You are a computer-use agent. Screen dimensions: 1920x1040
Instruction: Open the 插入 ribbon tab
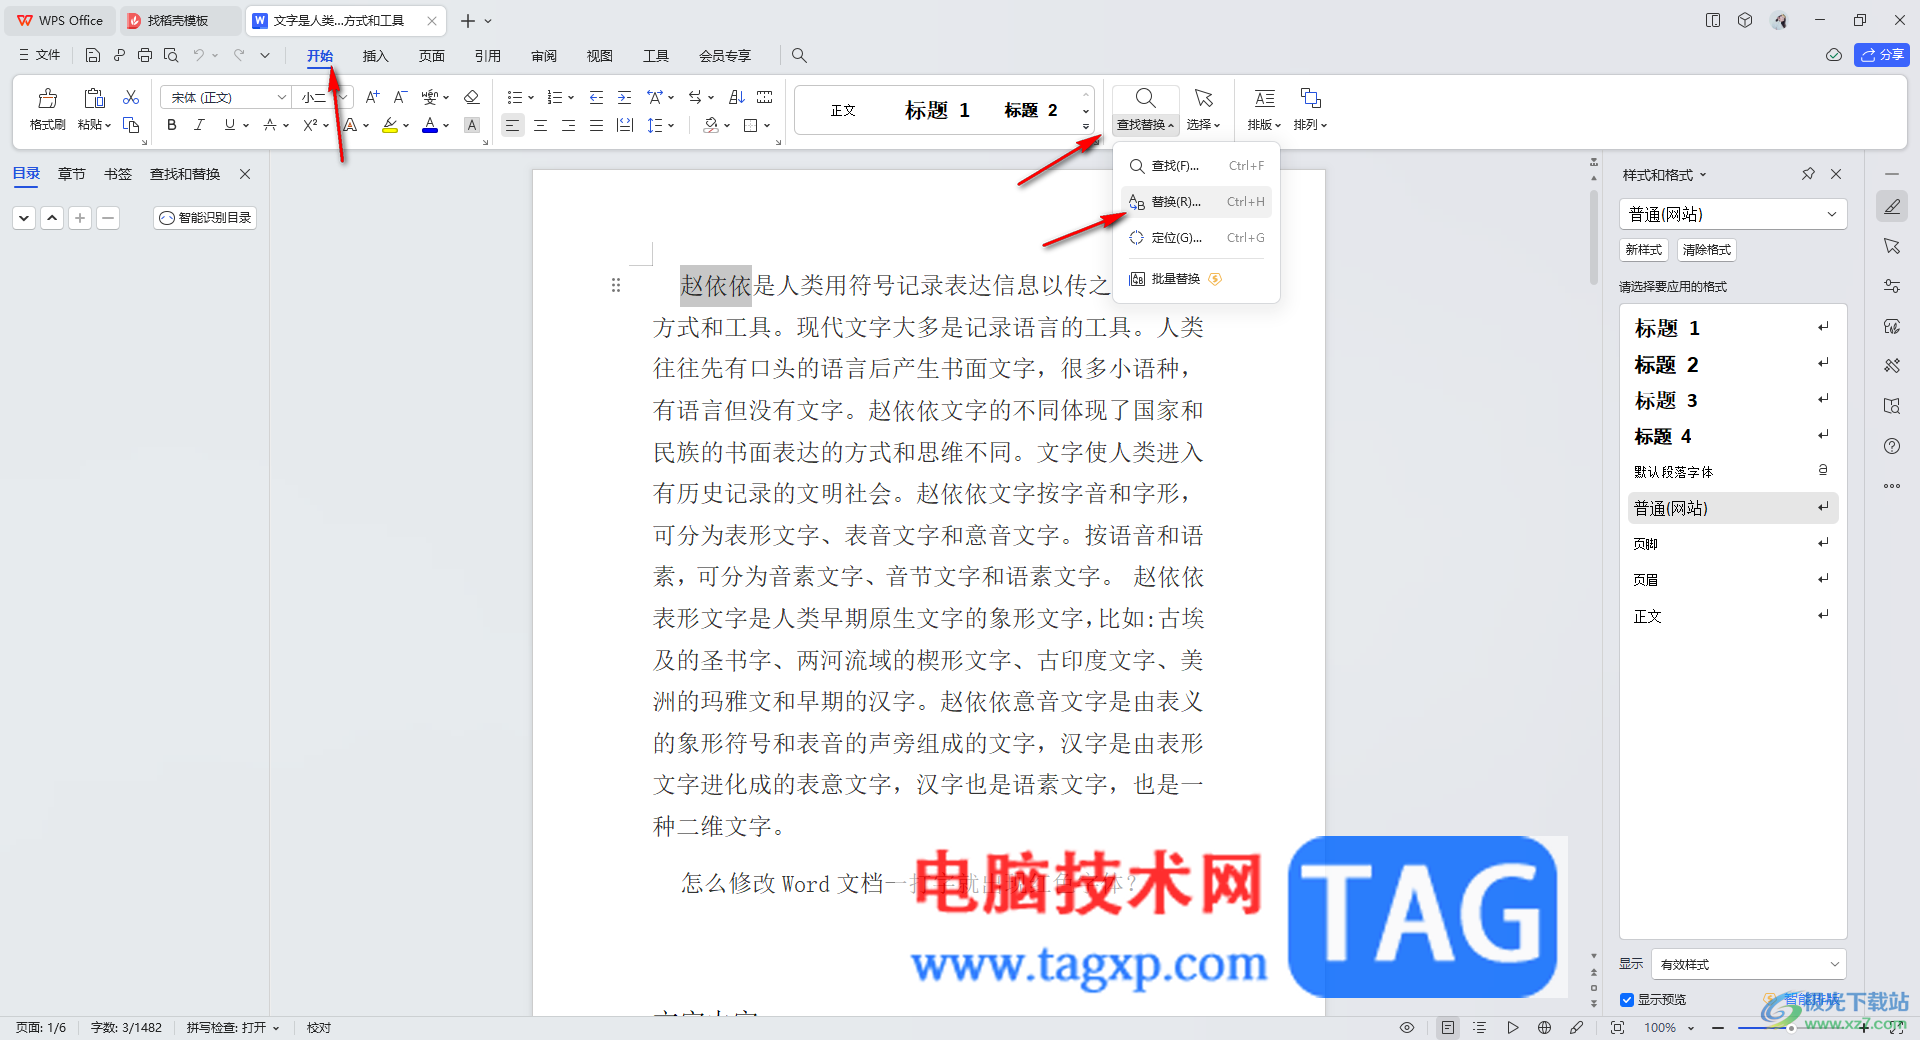(375, 56)
